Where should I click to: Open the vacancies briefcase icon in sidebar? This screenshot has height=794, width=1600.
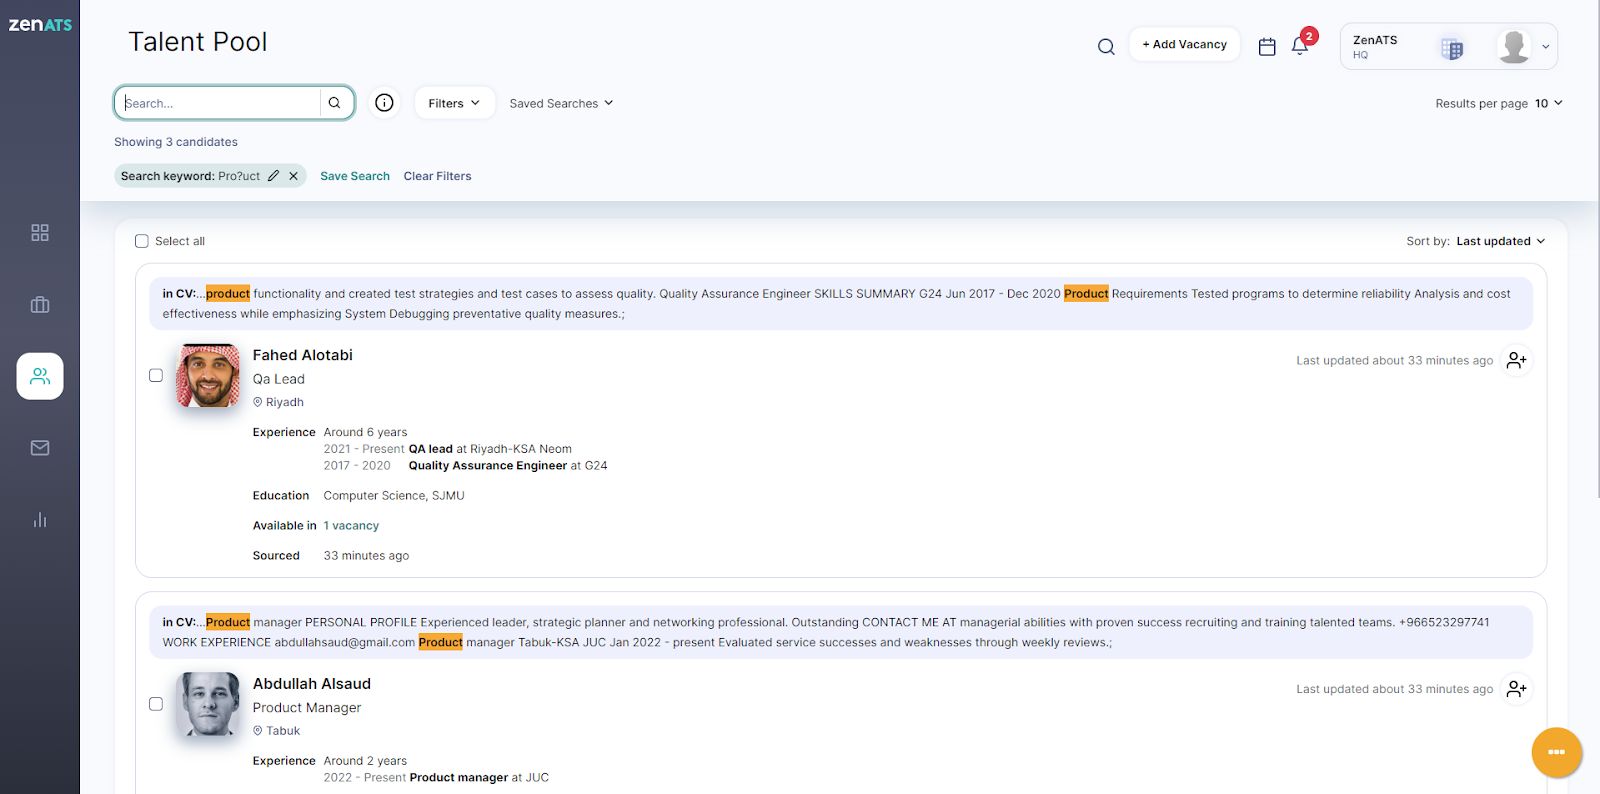point(40,304)
